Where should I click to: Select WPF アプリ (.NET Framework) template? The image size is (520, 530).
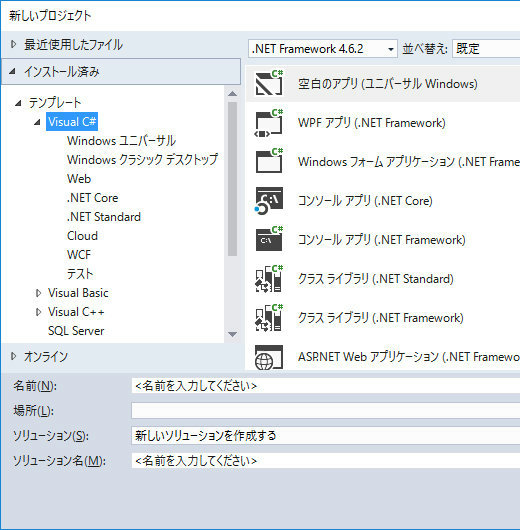coord(383,122)
